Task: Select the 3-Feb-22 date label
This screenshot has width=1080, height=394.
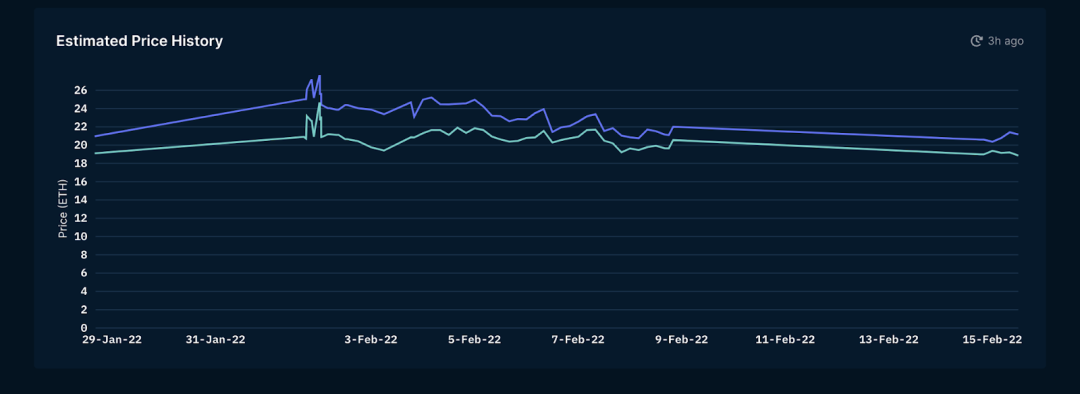Action: tap(372, 340)
